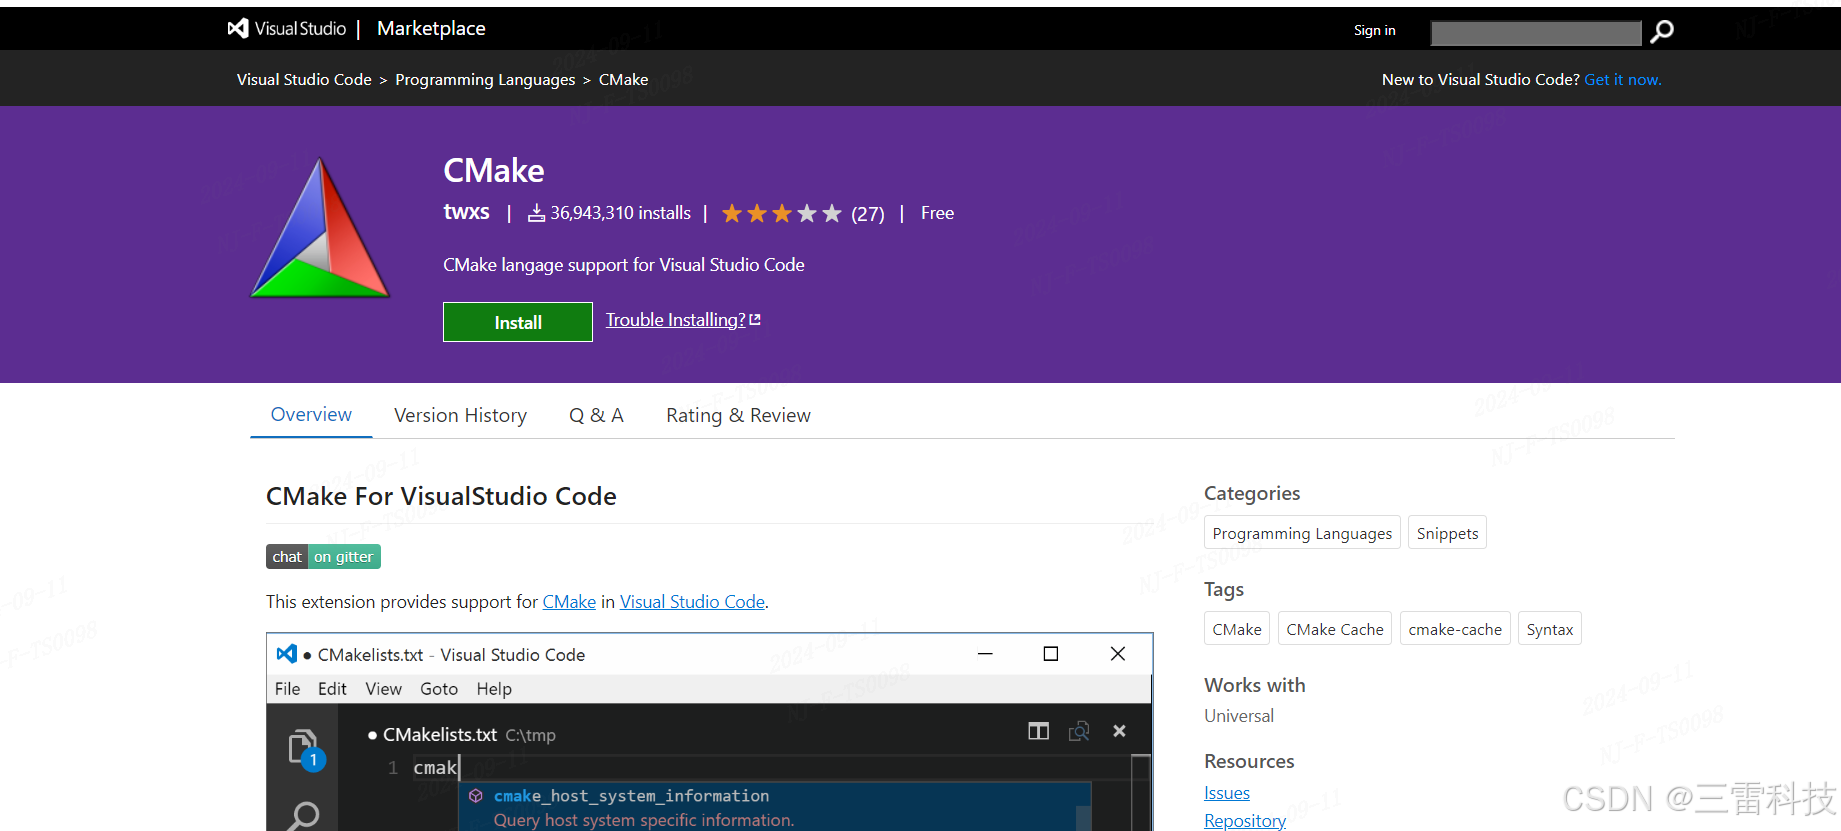Click the Explorer files icon in embedded sidebar
This screenshot has width=1841, height=831.
(x=303, y=748)
